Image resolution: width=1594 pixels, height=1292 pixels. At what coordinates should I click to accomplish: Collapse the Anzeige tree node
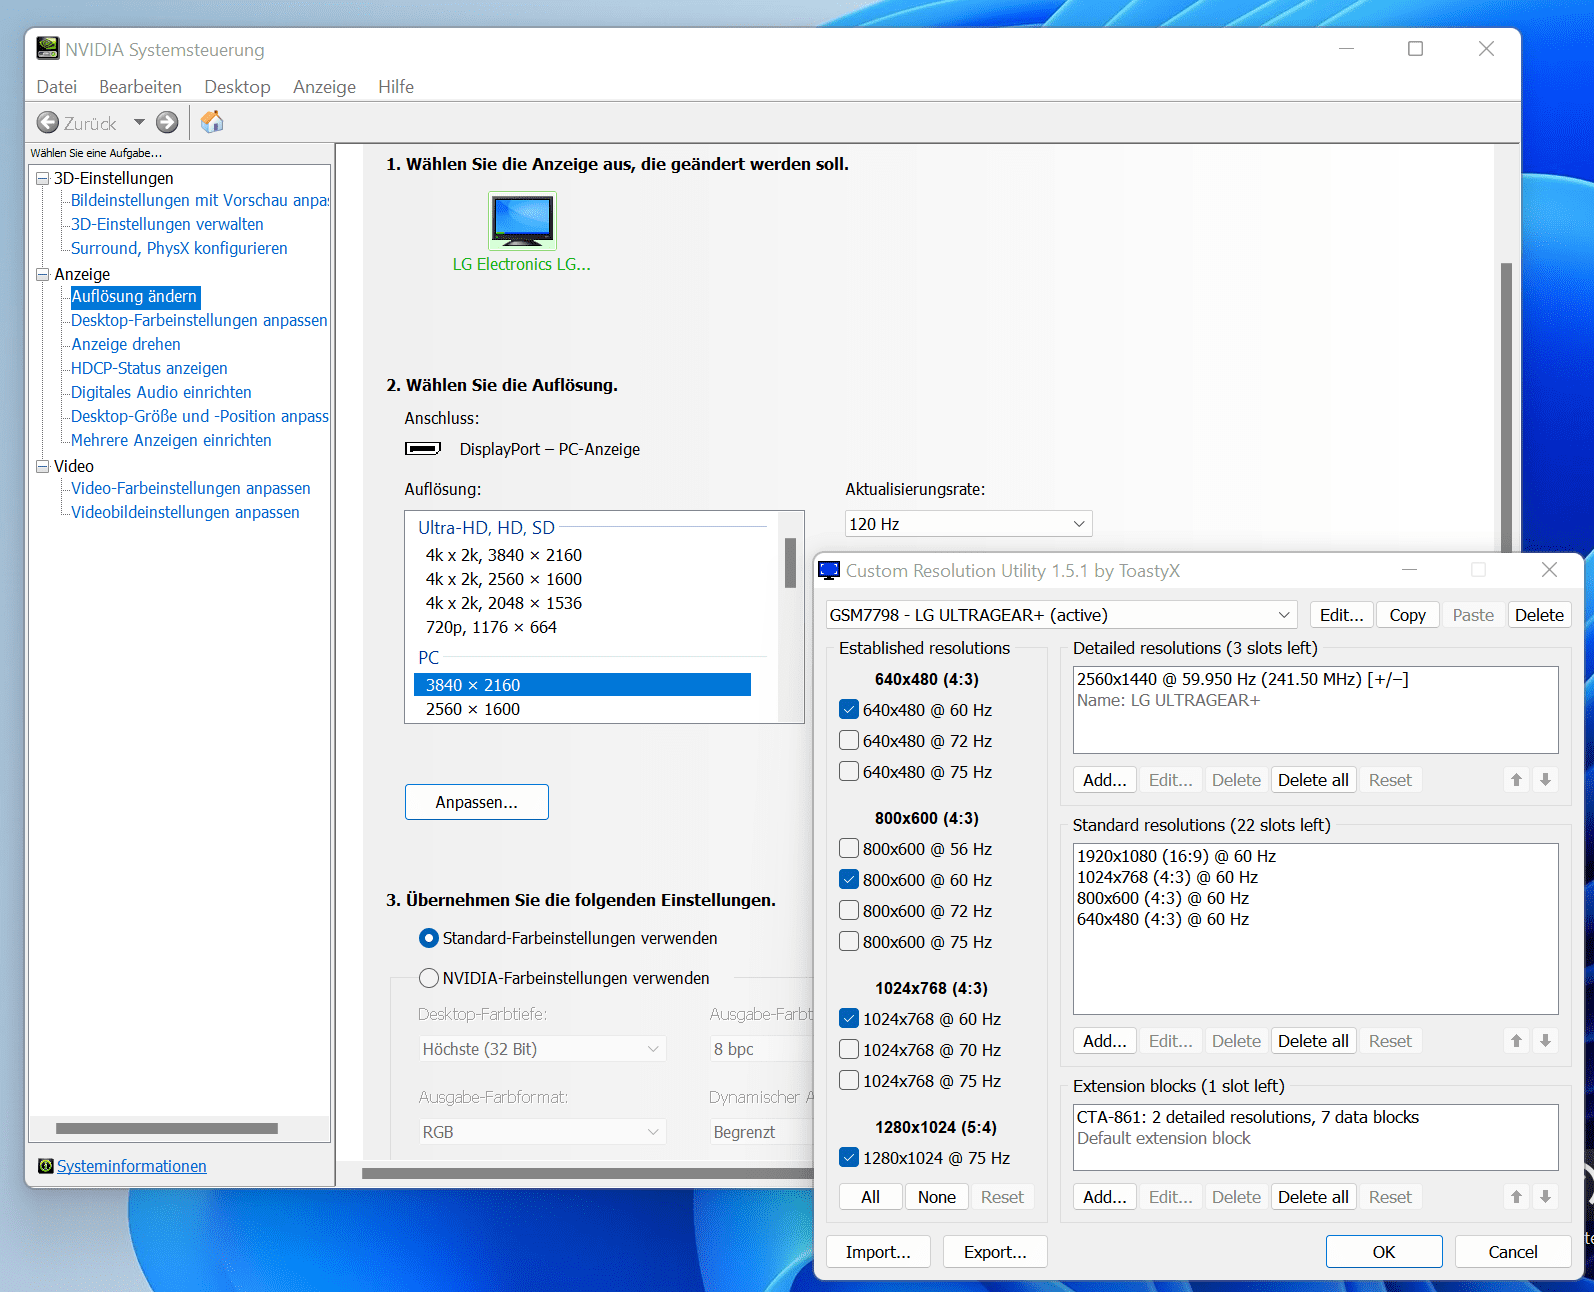(x=43, y=274)
